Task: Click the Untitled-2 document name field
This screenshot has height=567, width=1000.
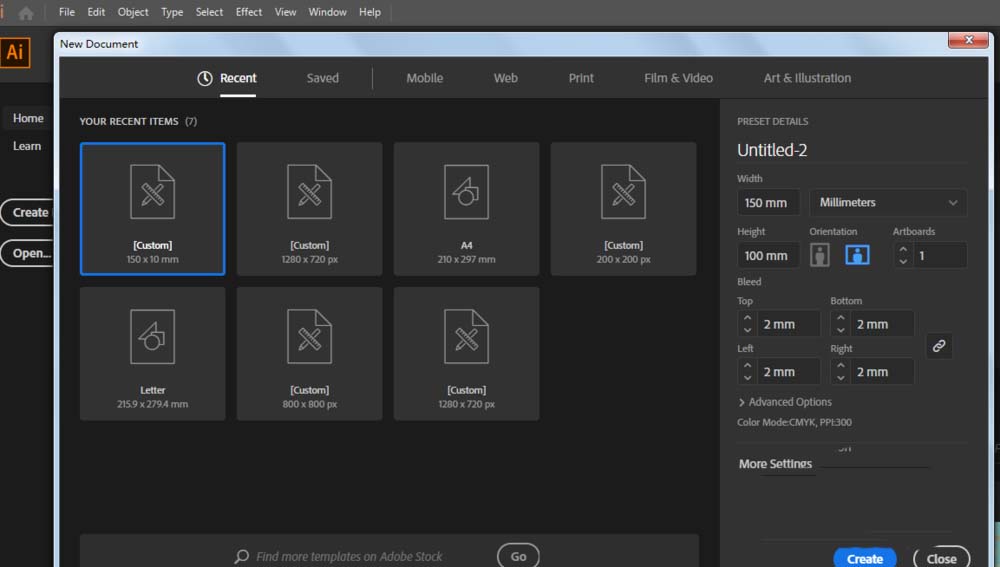Action: tap(851, 151)
